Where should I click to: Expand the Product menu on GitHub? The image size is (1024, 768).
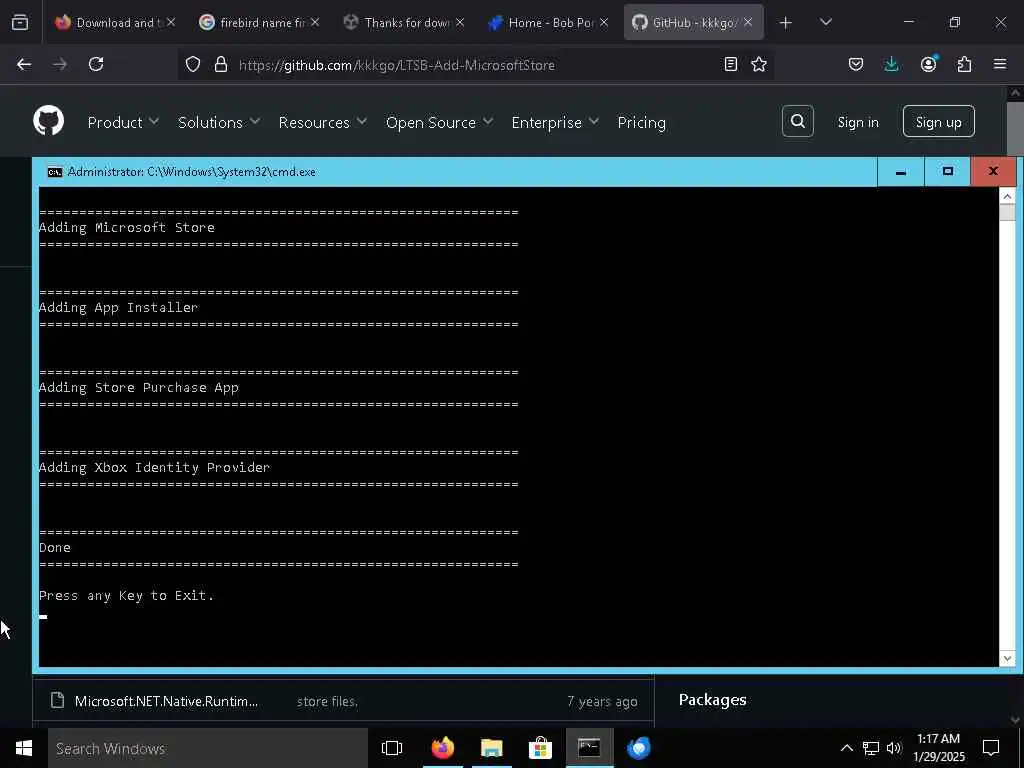click(x=123, y=122)
